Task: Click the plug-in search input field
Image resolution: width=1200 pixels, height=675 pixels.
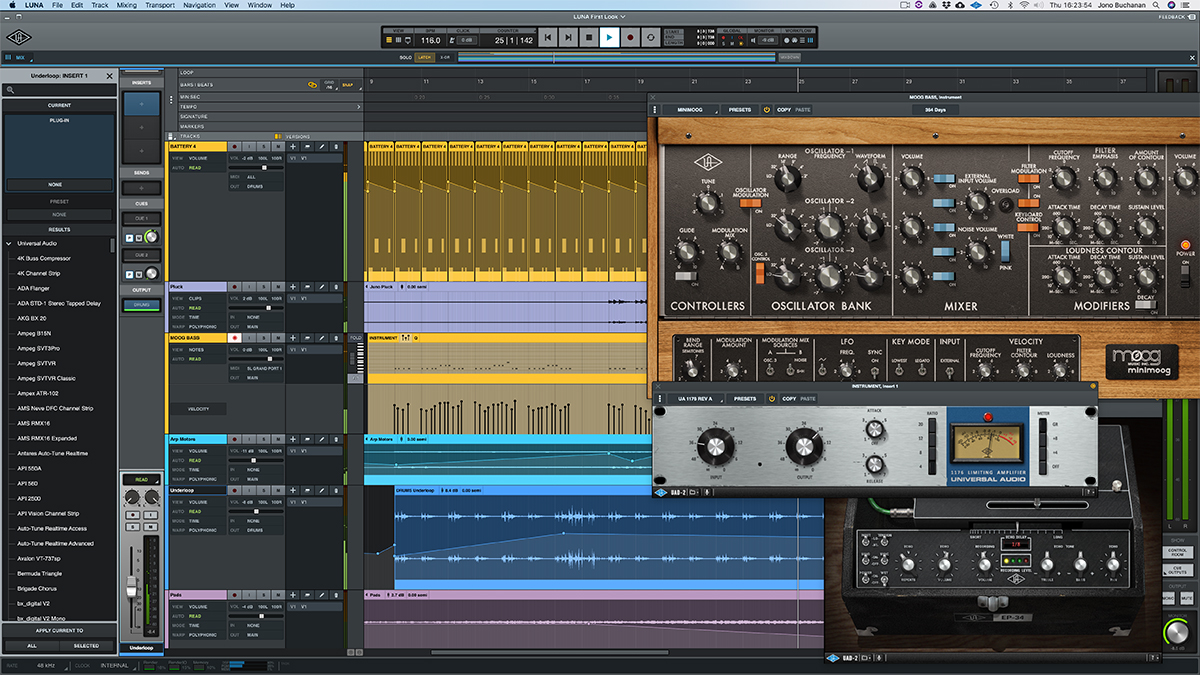Action: 59,90
